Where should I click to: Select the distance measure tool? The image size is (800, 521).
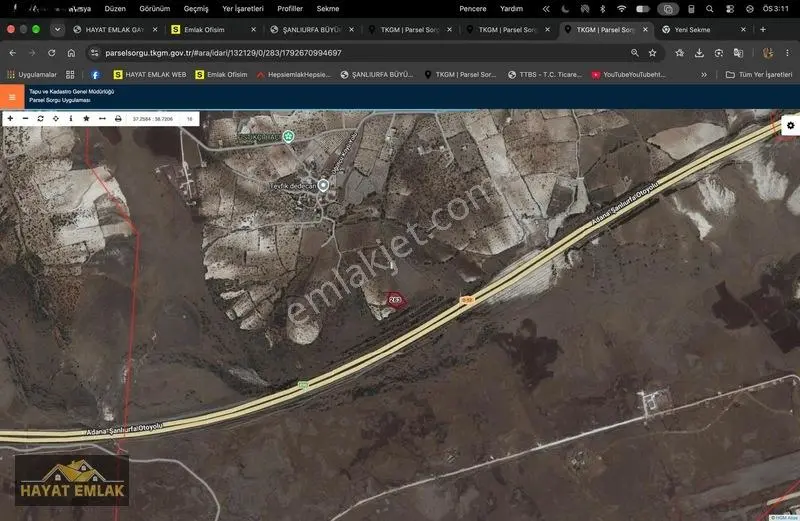(x=102, y=118)
